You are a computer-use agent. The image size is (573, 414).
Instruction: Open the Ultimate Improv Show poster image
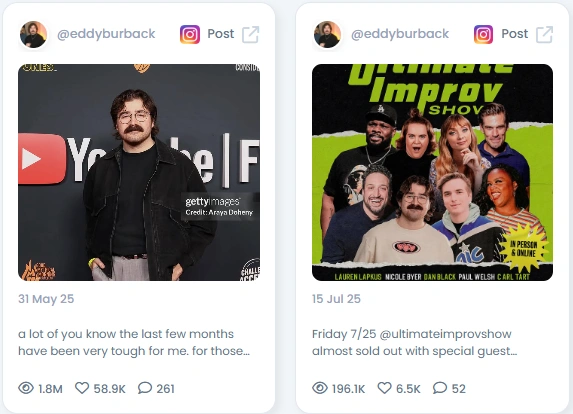432,172
